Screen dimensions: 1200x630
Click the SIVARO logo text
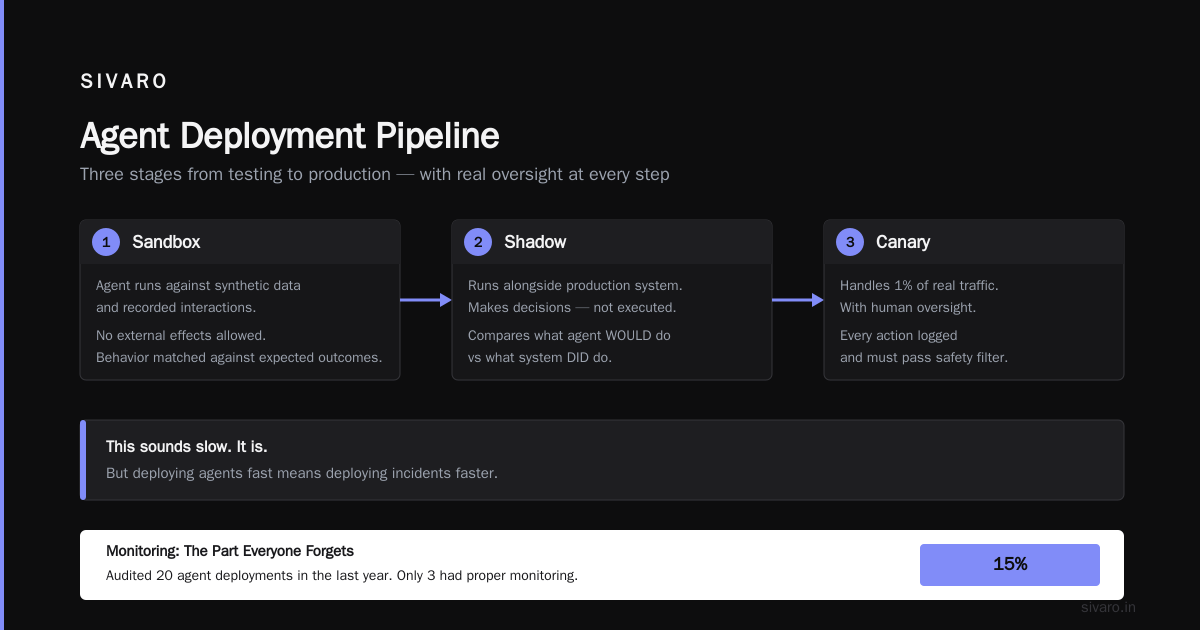point(124,82)
